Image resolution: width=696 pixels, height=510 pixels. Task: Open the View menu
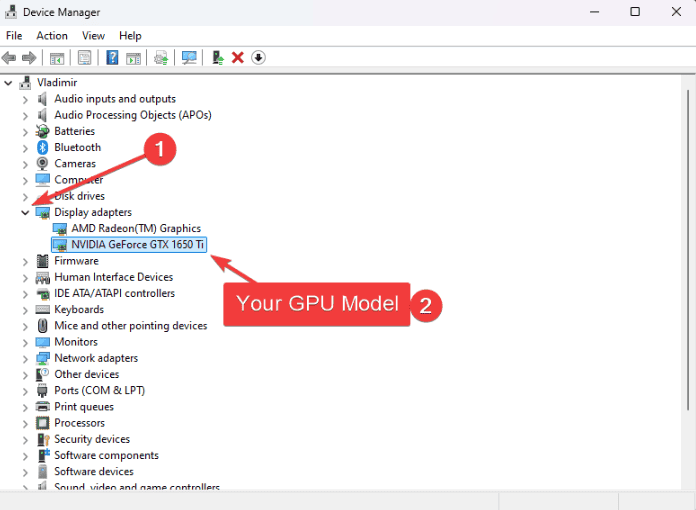pyautogui.click(x=93, y=36)
